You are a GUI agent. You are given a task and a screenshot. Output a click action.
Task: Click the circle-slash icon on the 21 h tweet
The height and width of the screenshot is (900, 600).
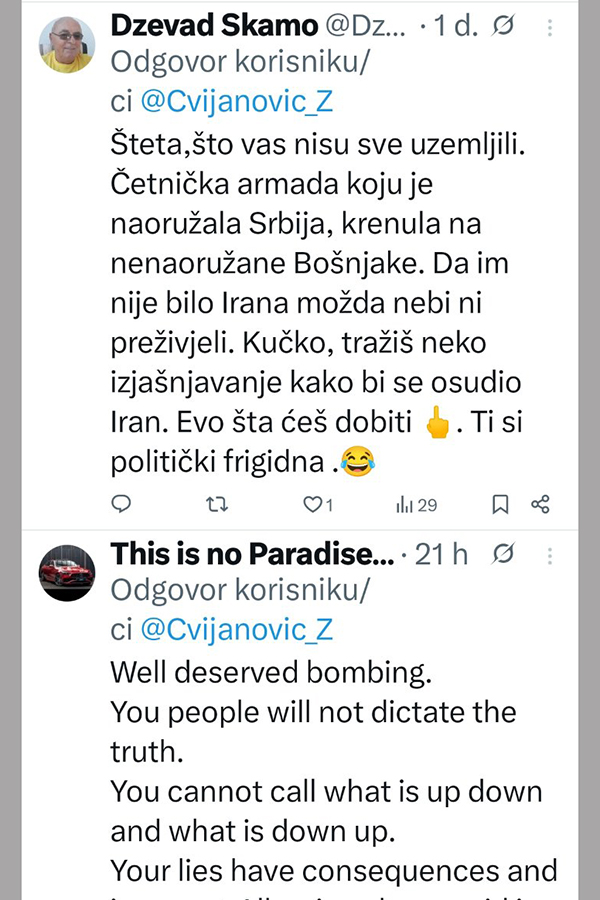[x=505, y=553]
